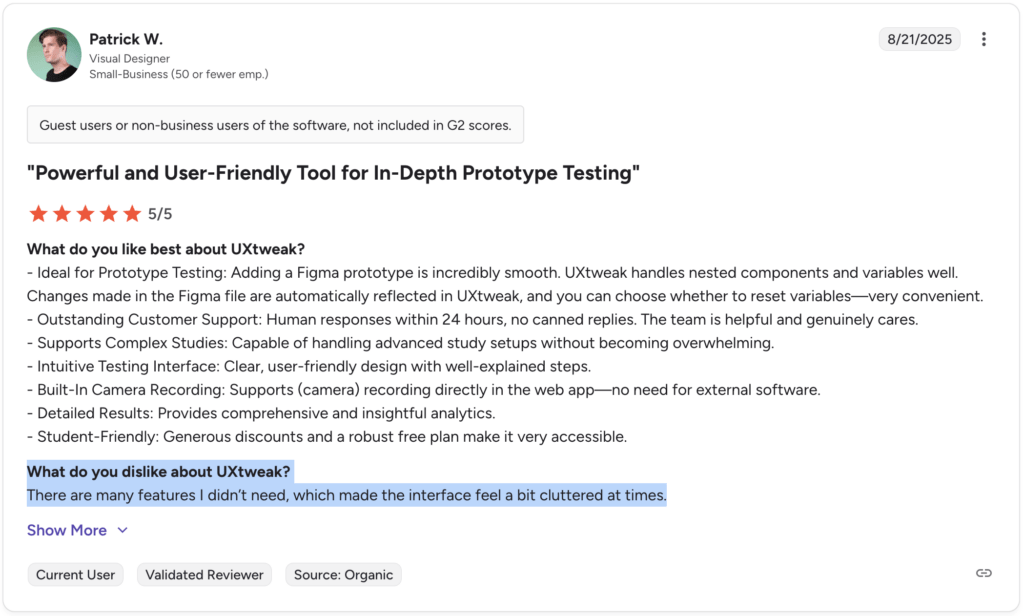Click the 'What do you like best' heading
The height and width of the screenshot is (616, 1024).
(166, 249)
